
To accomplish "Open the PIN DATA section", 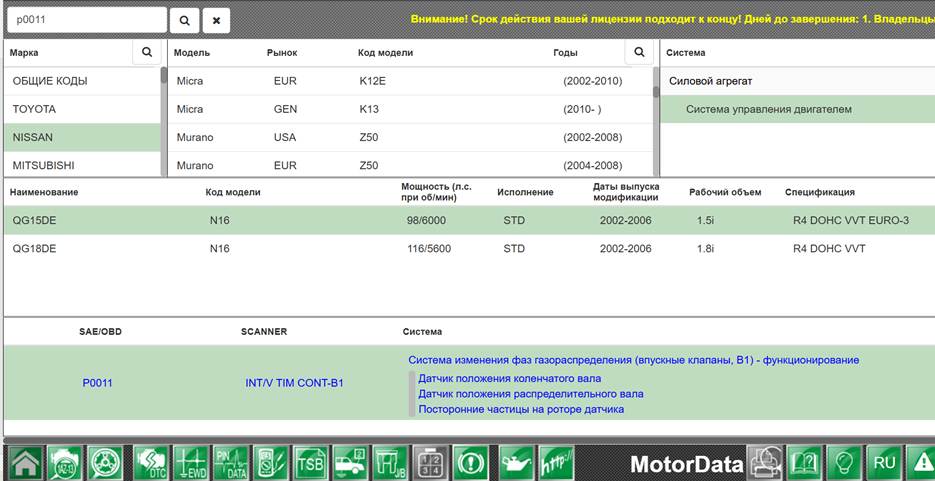I will point(230,463).
